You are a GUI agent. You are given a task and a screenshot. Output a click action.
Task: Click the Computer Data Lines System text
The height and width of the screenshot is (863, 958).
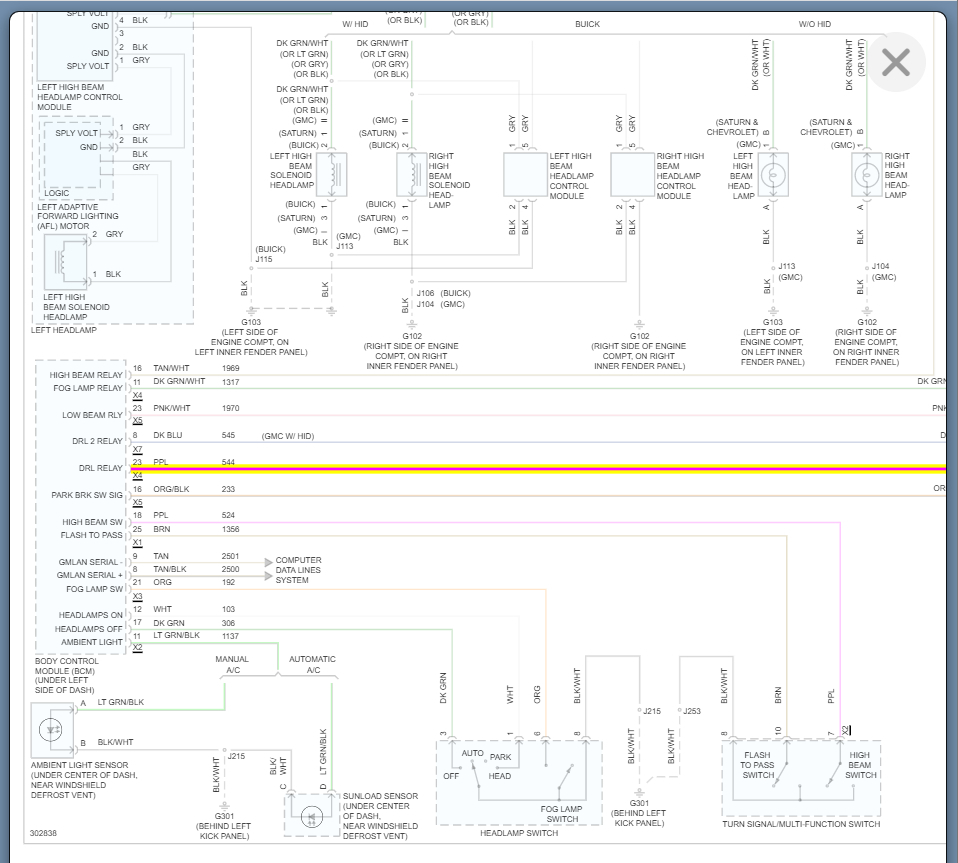click(298, 570)
